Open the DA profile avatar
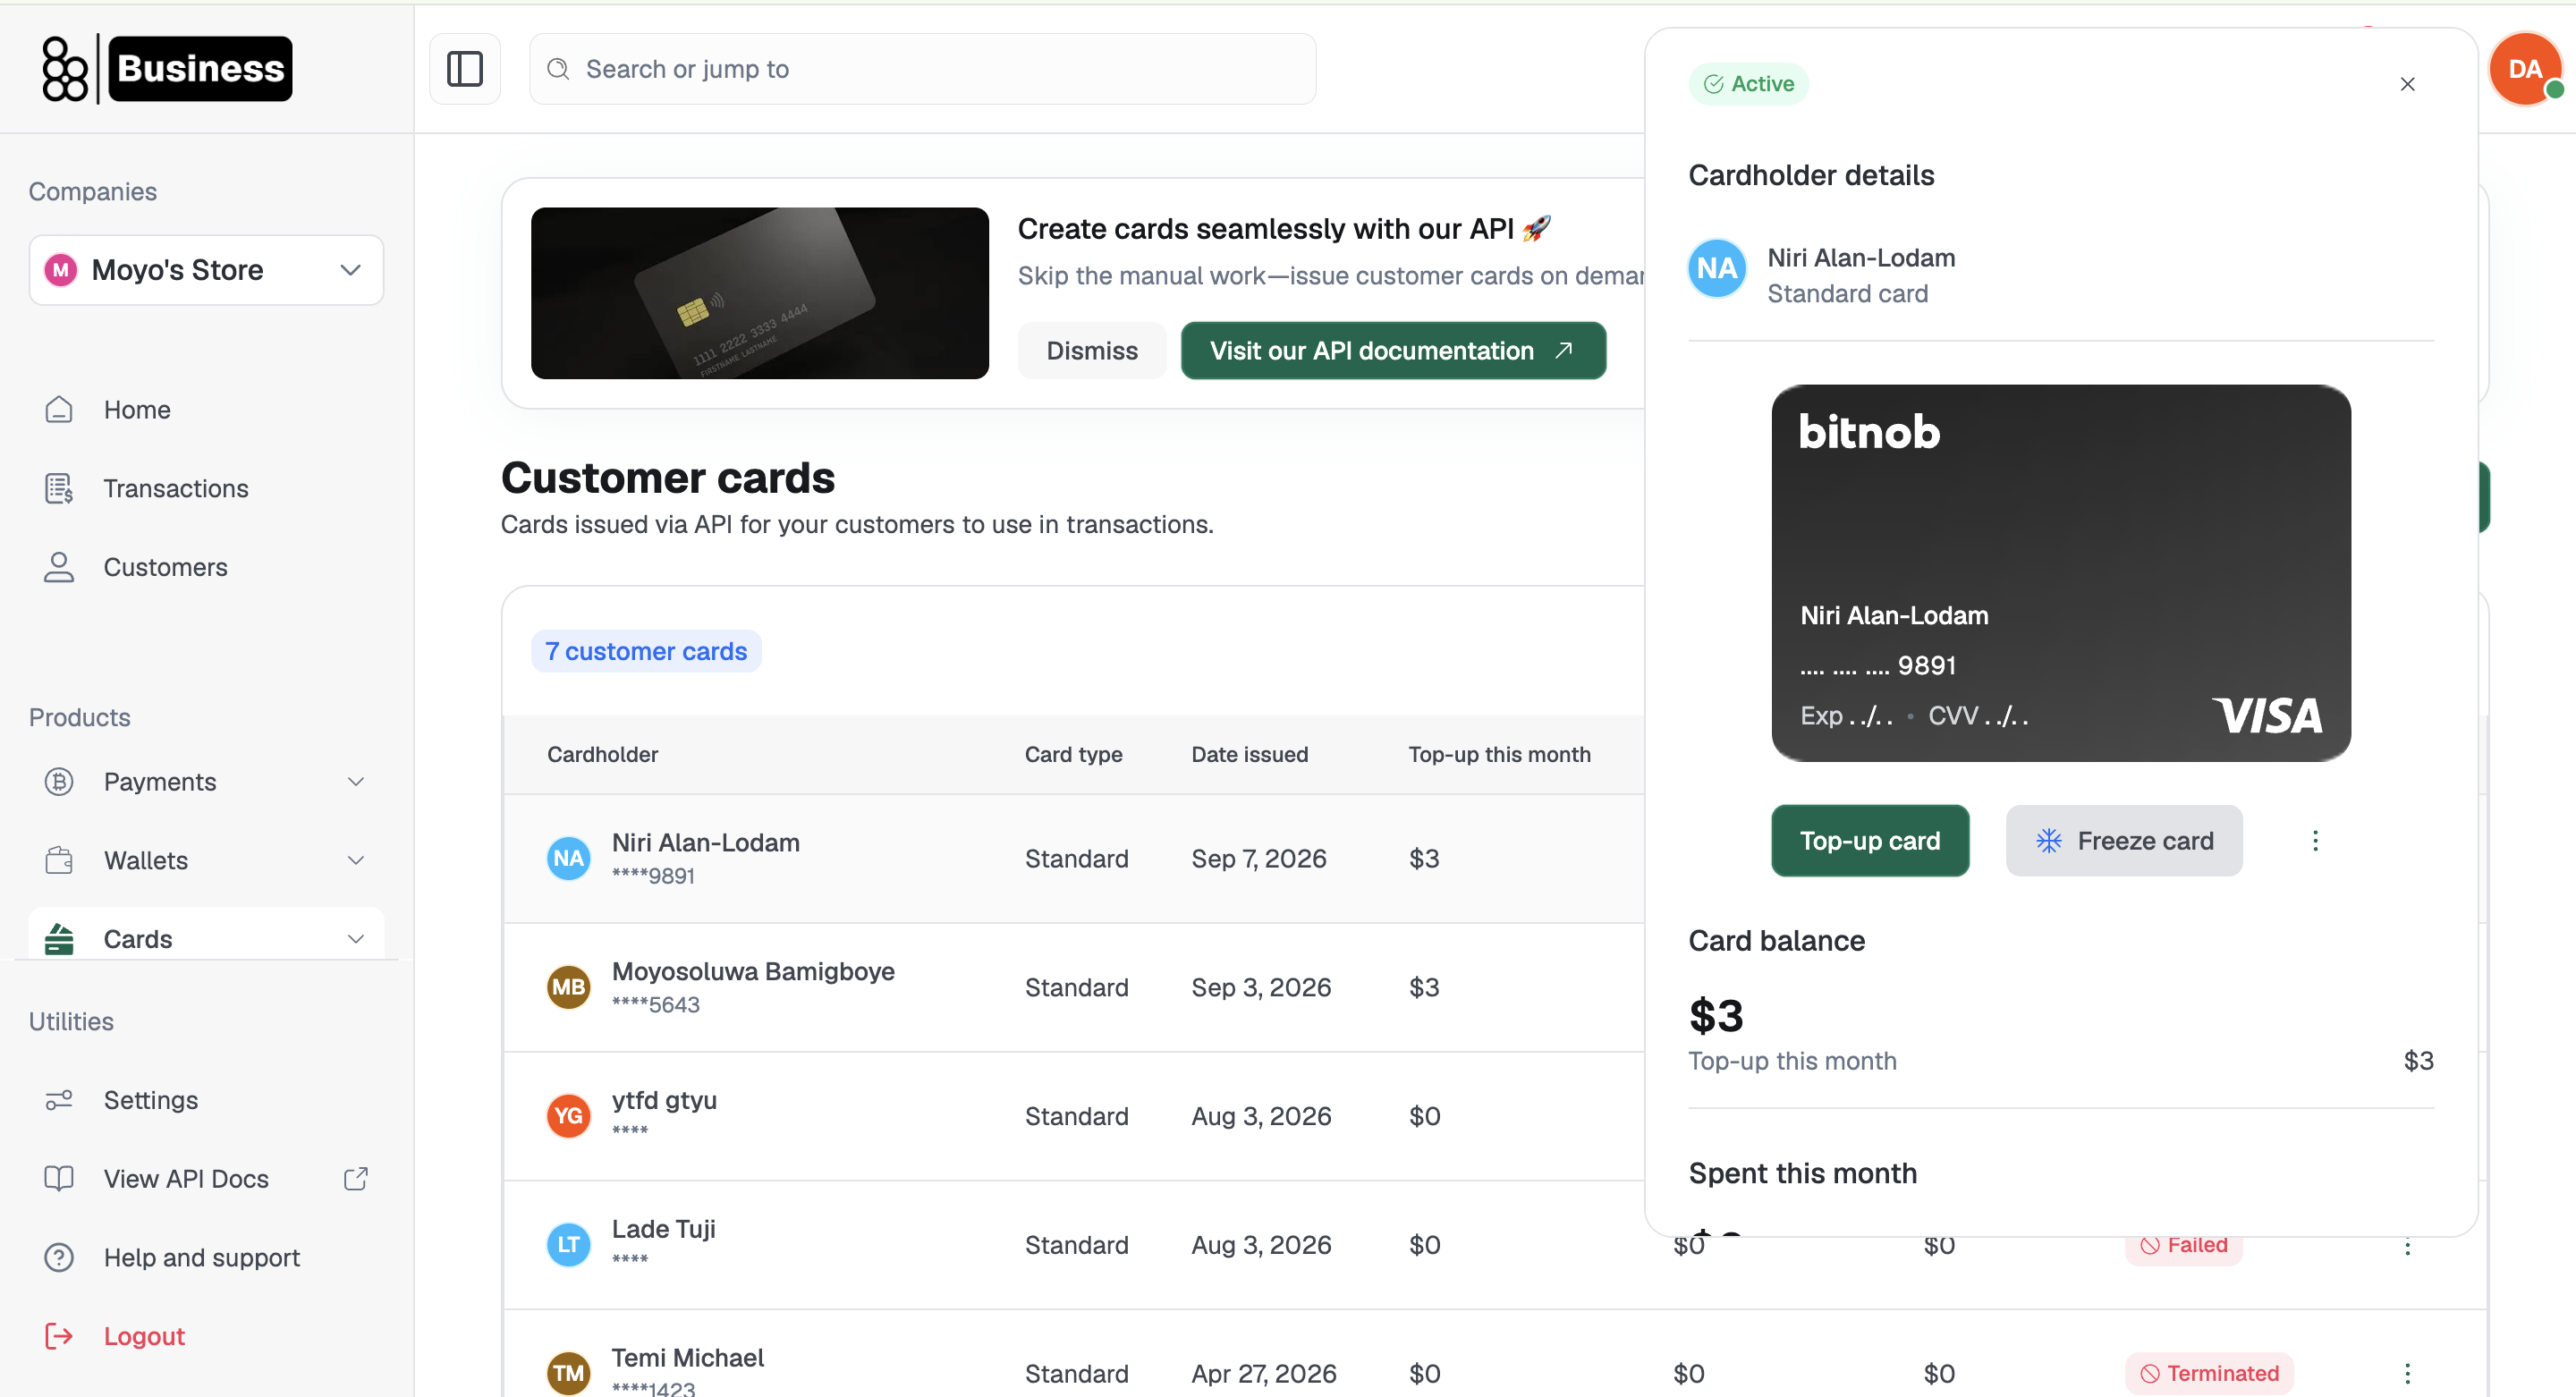This screenshot has width=2576, height=1397. coord(2524,69)
